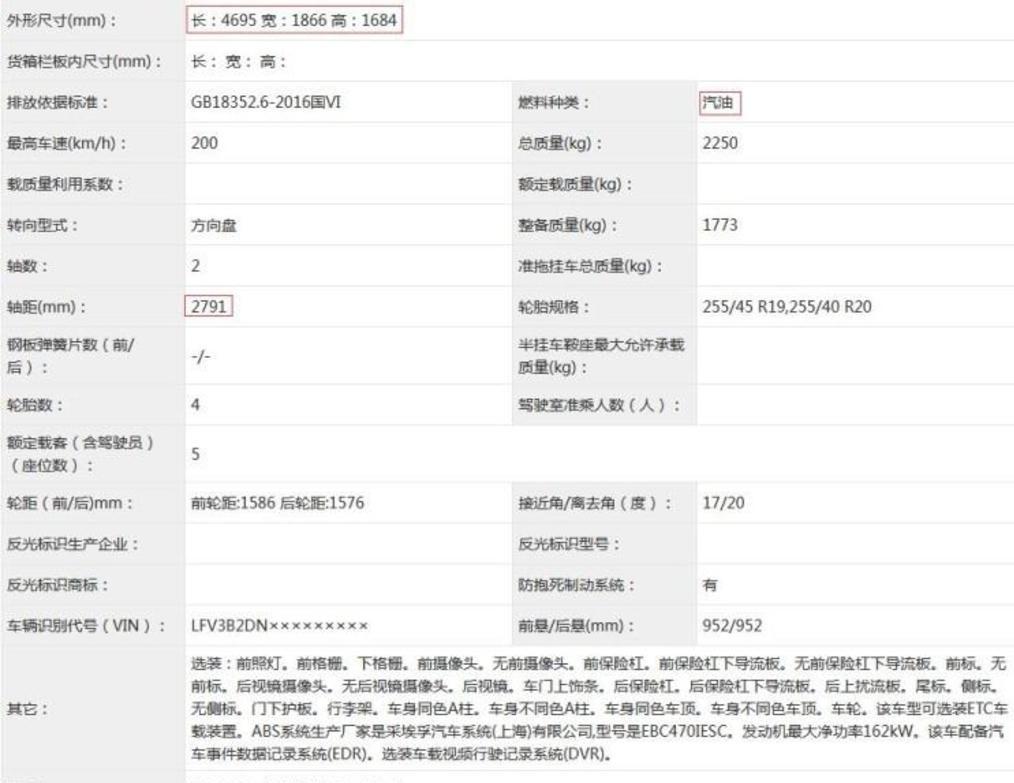Select the steering type value 方向盘
The height and width of the screenshot is (783, 1014).
click(213, 225)
